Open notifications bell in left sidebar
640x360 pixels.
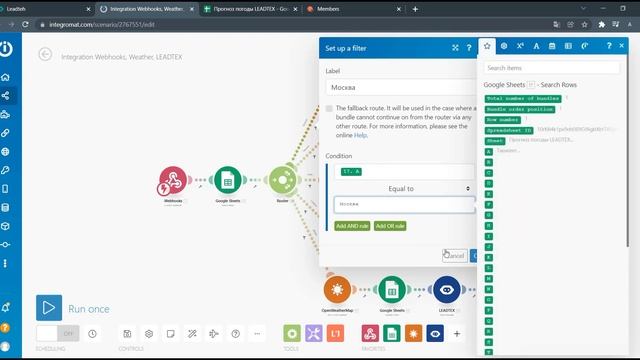[5, 308]
